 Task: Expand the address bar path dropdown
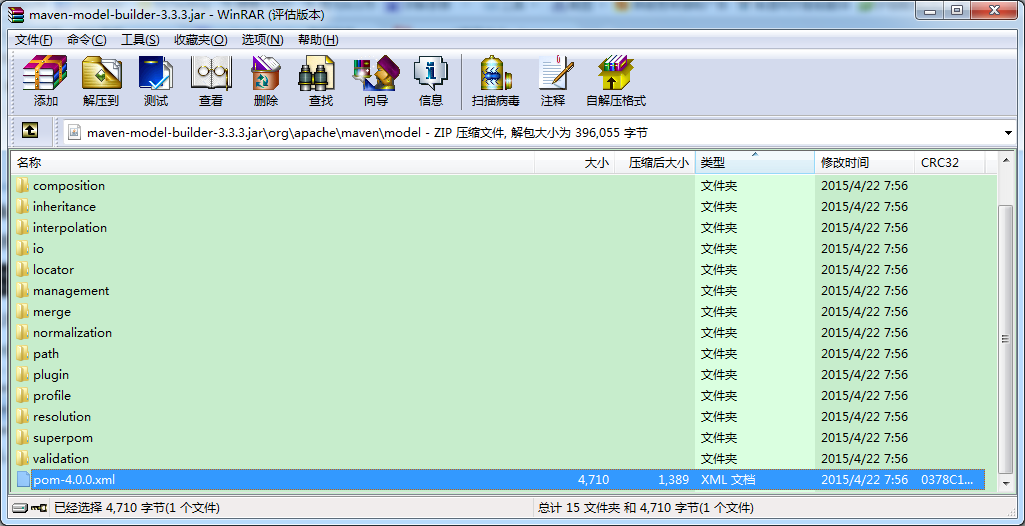(x=1007, y=133)
